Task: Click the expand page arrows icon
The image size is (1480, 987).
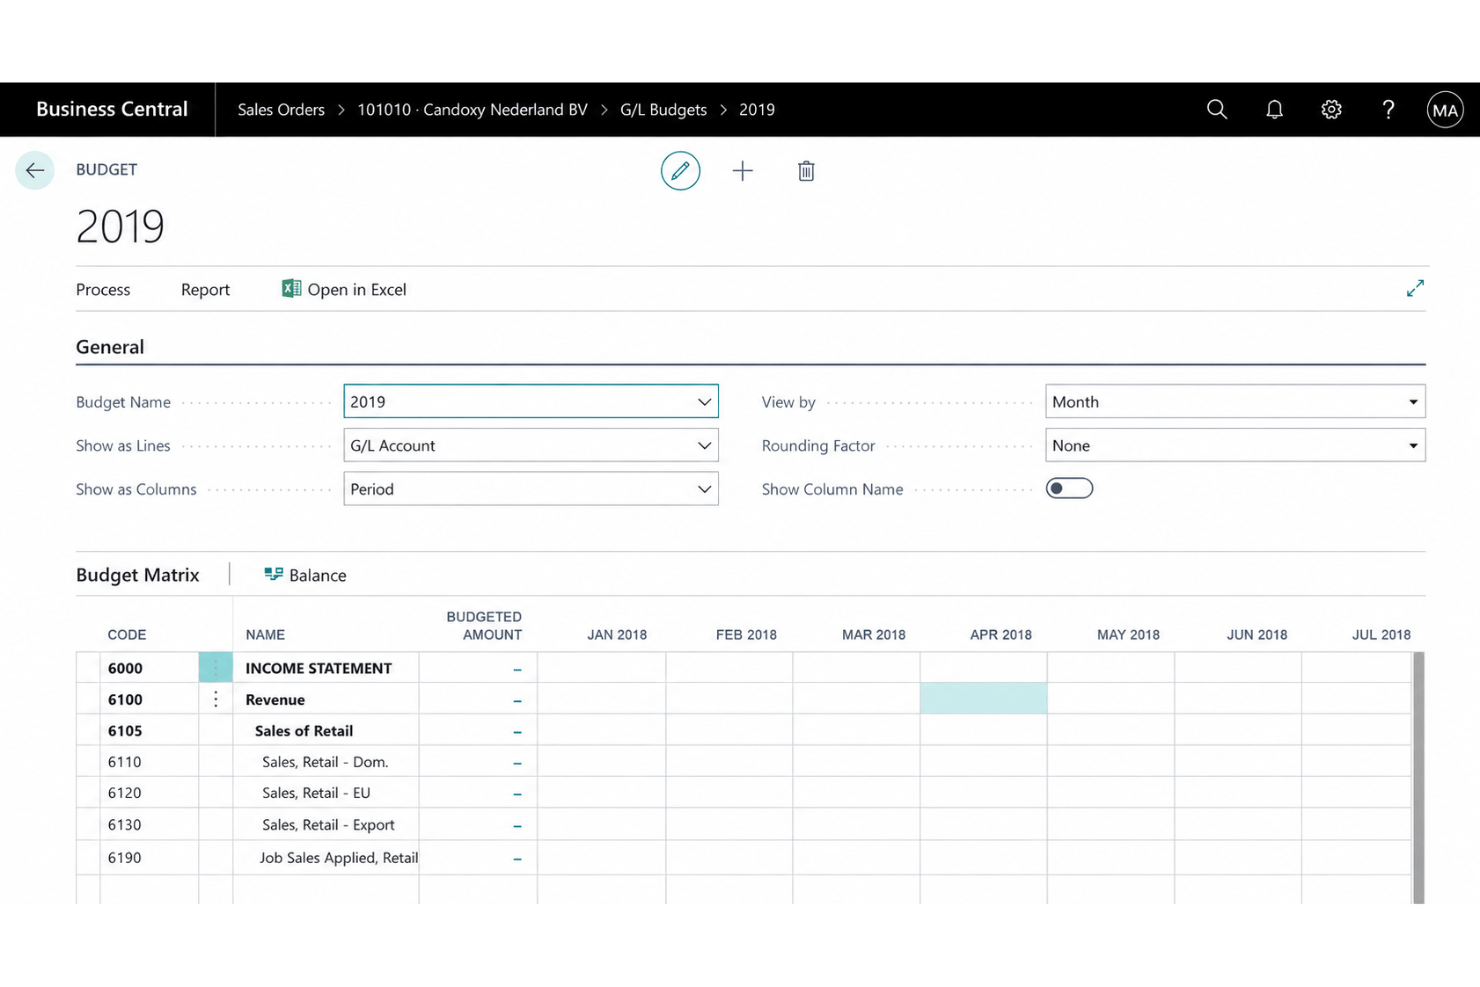Action: [1415, 288]
